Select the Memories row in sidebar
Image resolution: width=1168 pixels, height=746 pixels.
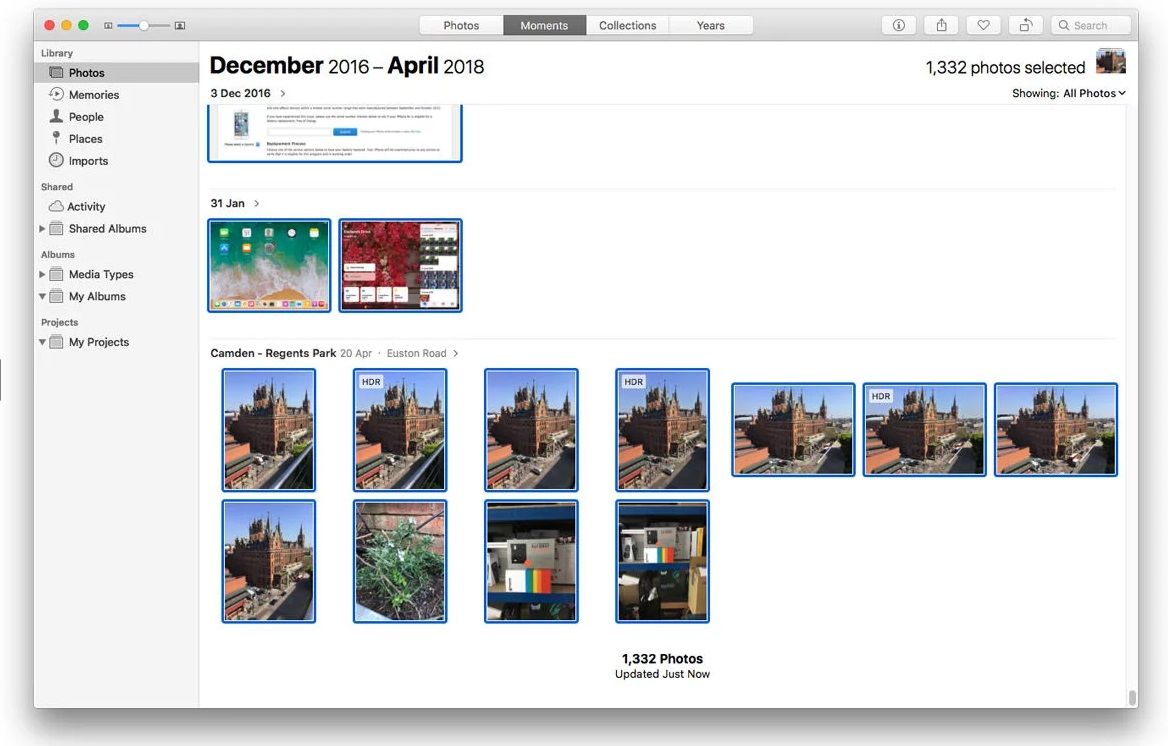116,95
